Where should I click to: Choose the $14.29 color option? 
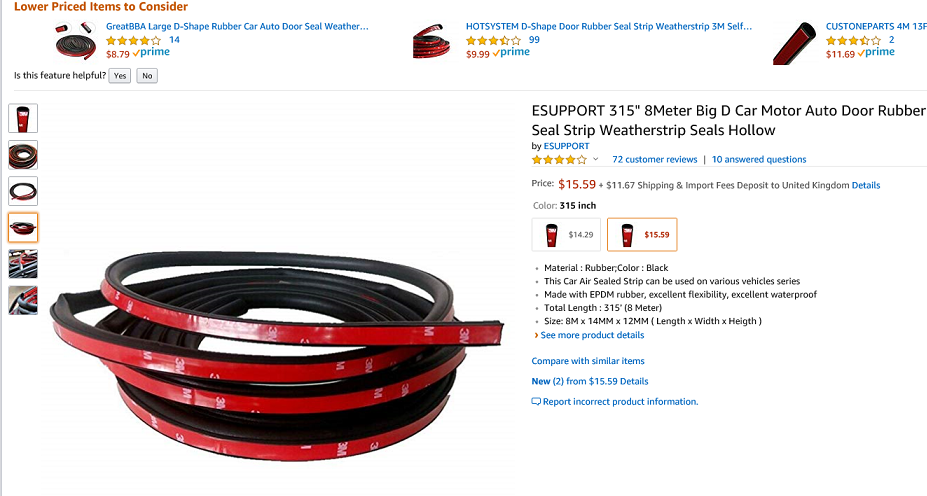(566, 235)
